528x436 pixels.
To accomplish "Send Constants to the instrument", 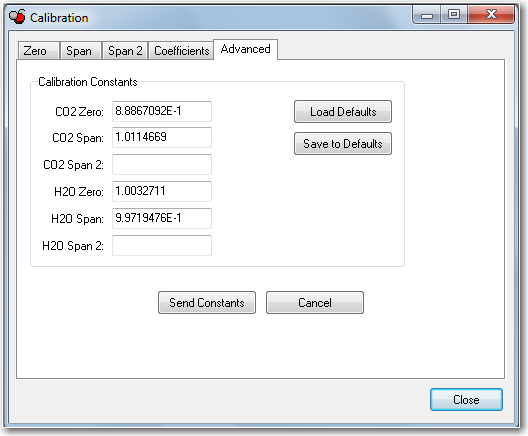I will click(207, 303).
